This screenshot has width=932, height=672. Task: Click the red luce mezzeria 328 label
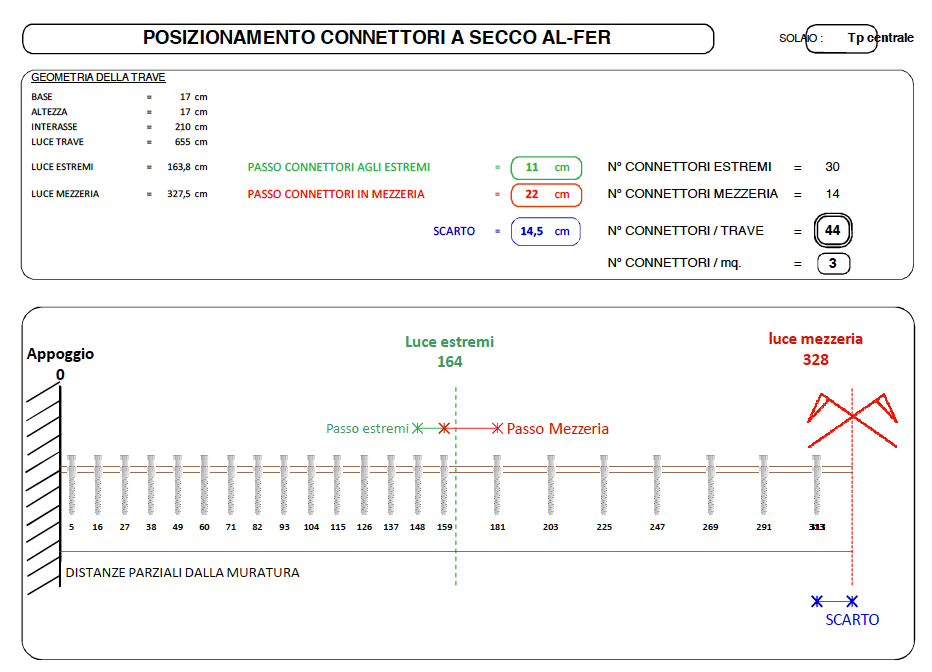click(x=816, y=349)
